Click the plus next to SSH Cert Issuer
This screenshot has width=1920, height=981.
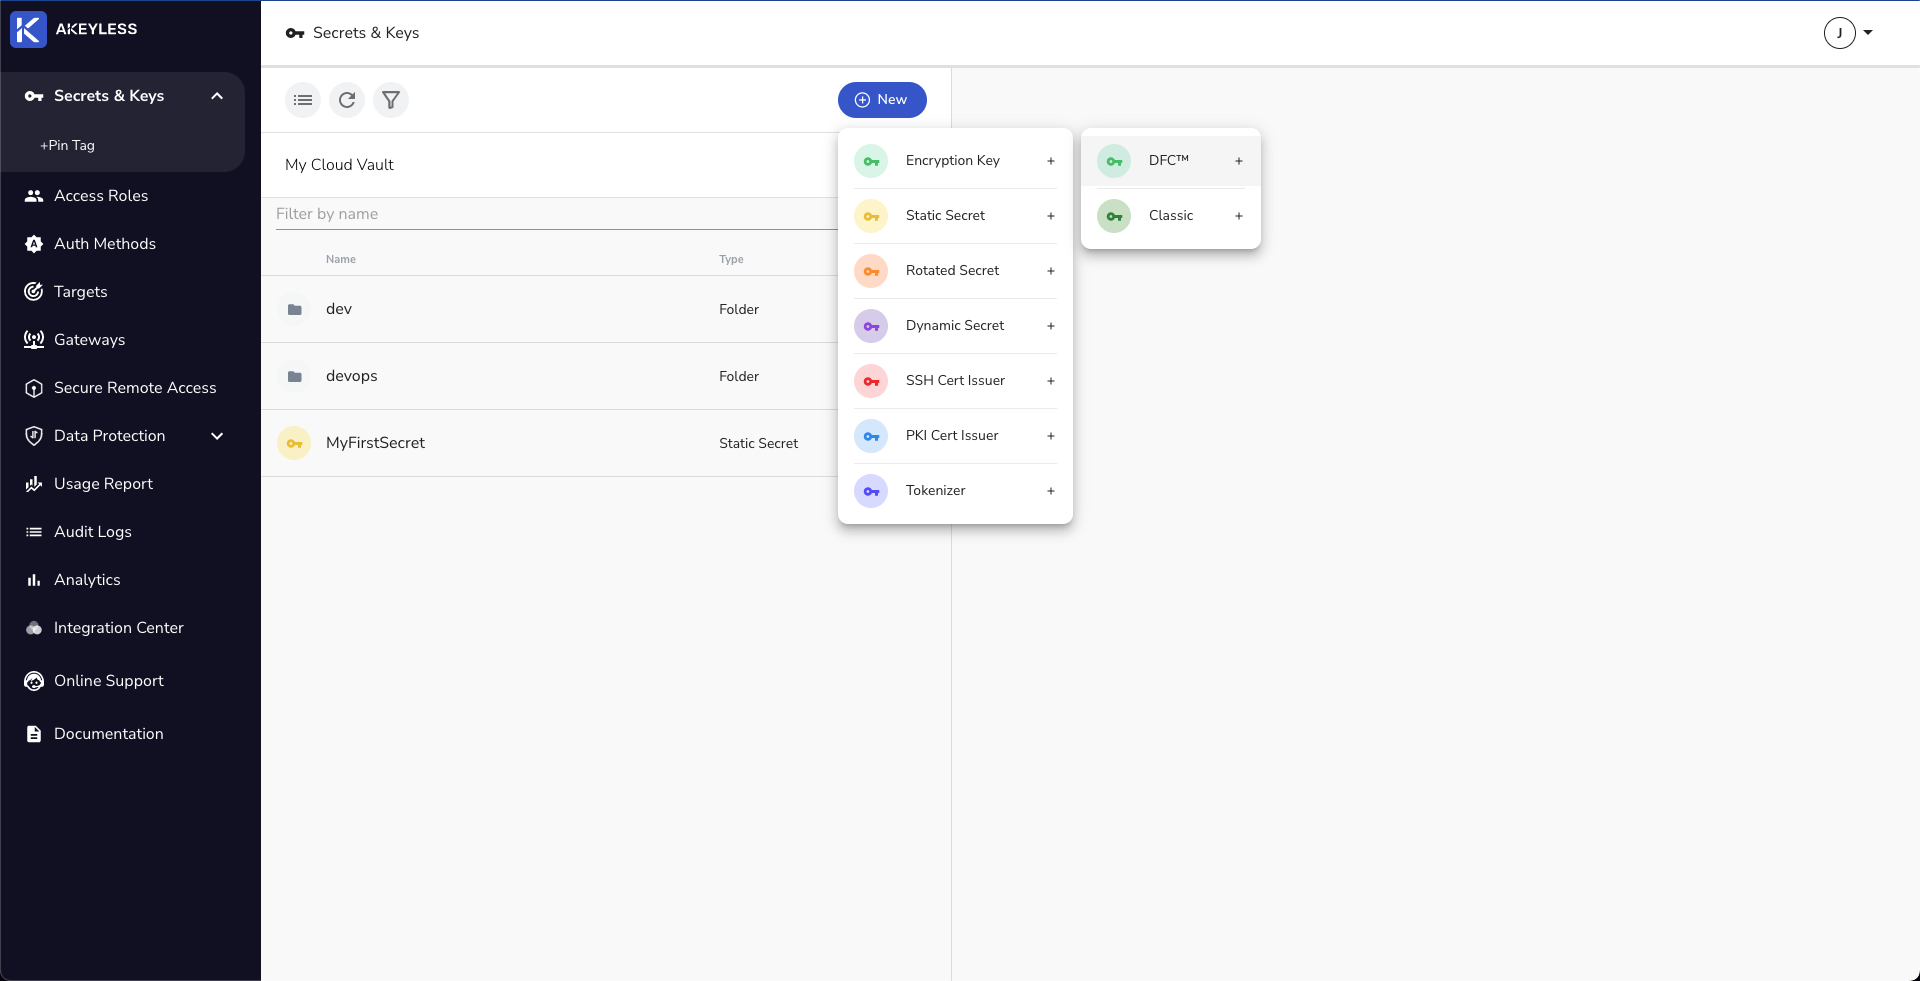point(1051,381)
